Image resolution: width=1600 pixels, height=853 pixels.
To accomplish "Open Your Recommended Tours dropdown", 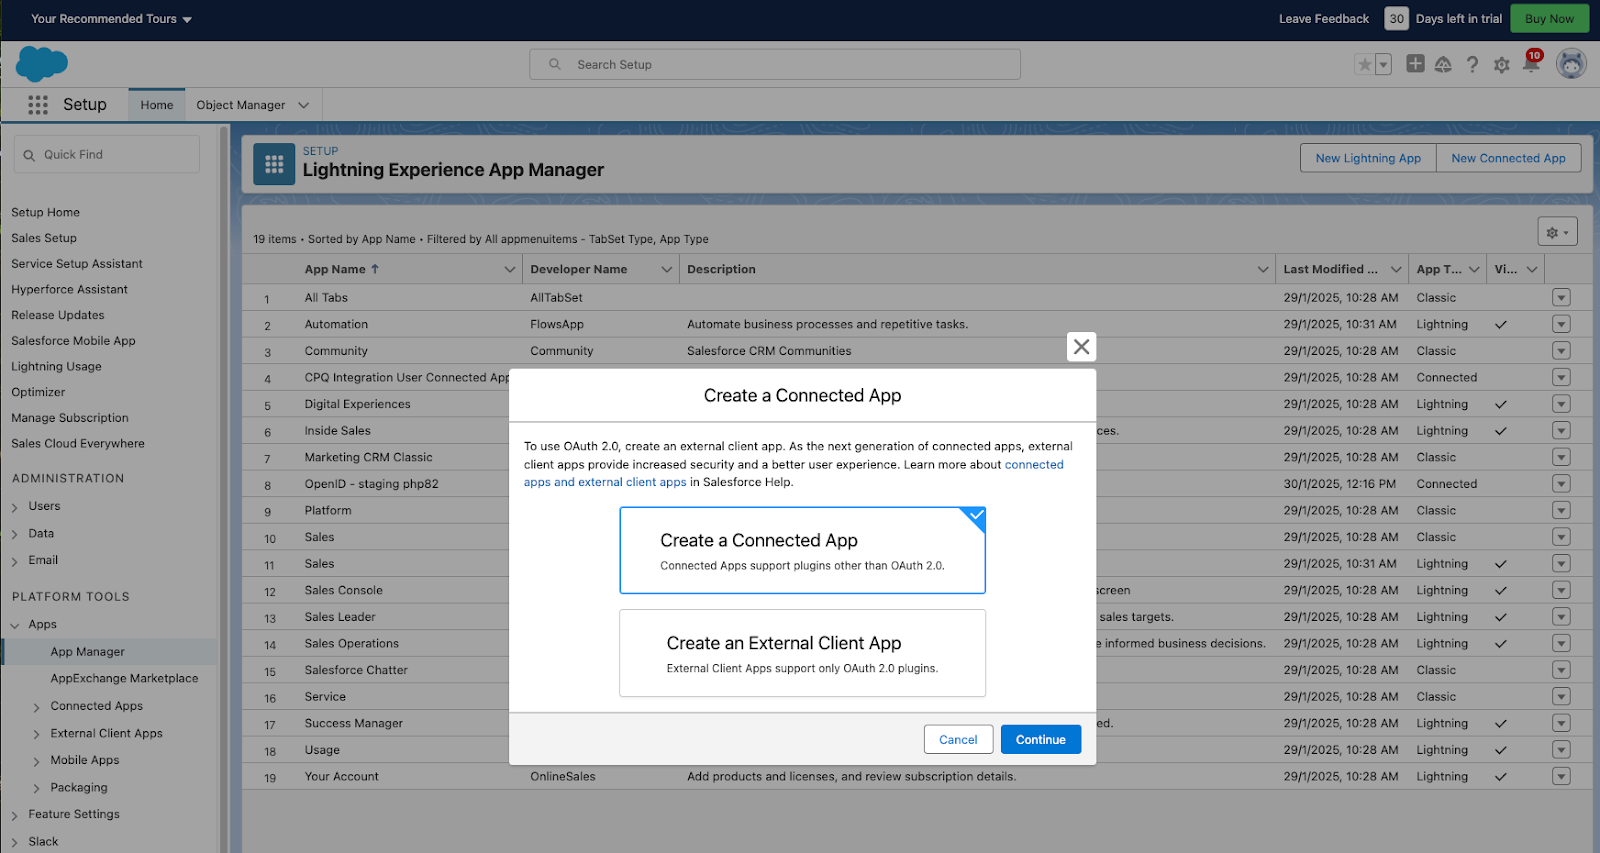I will [x=111, y=19].
